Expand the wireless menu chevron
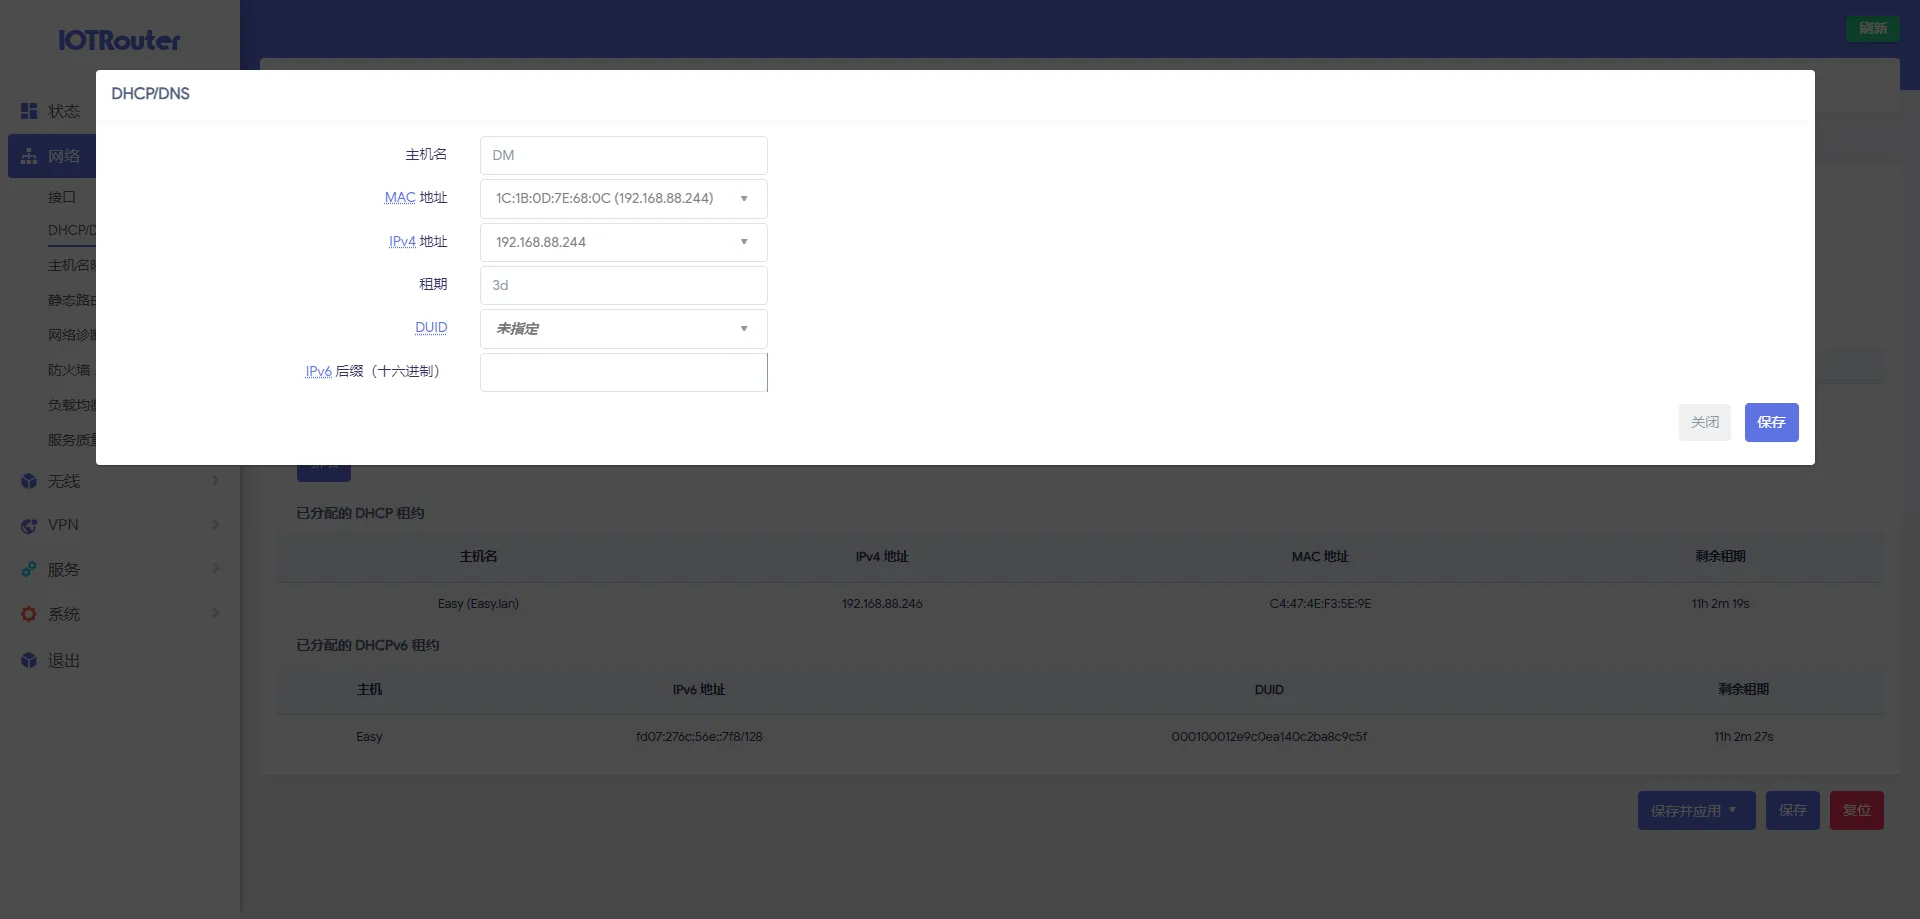Viewport: 1920px width, 919px height. 216,481
